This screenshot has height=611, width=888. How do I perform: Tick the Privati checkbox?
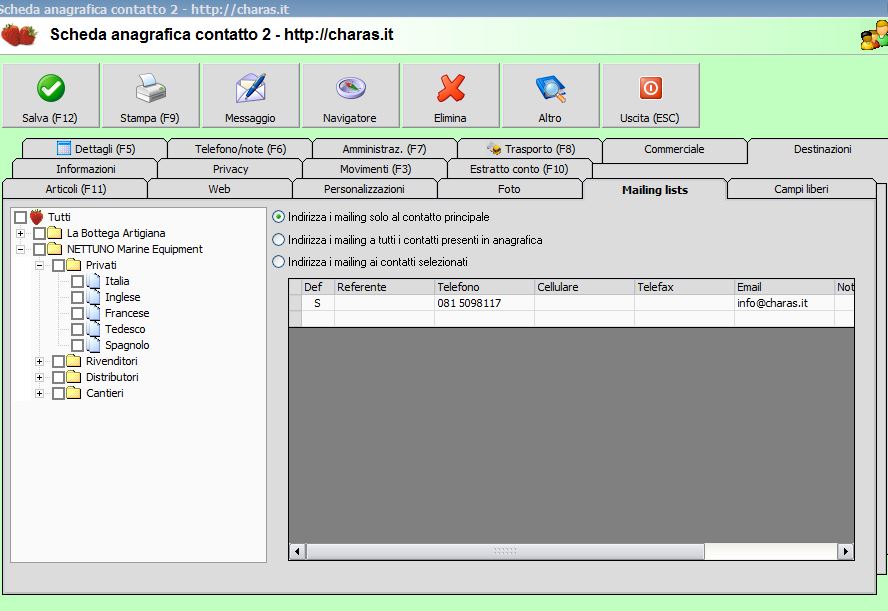pyautogui.click(x=58, y=265)
